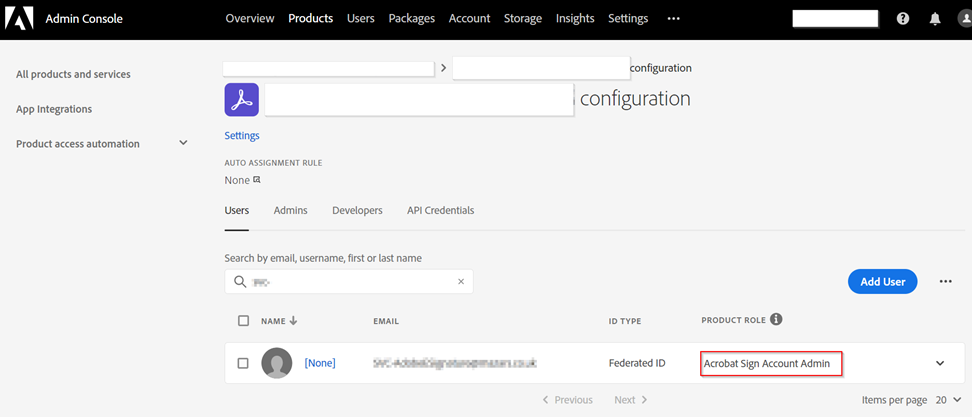Open Items per page dropdown
Screen dimensions: 972x417
tap(949, 400)
